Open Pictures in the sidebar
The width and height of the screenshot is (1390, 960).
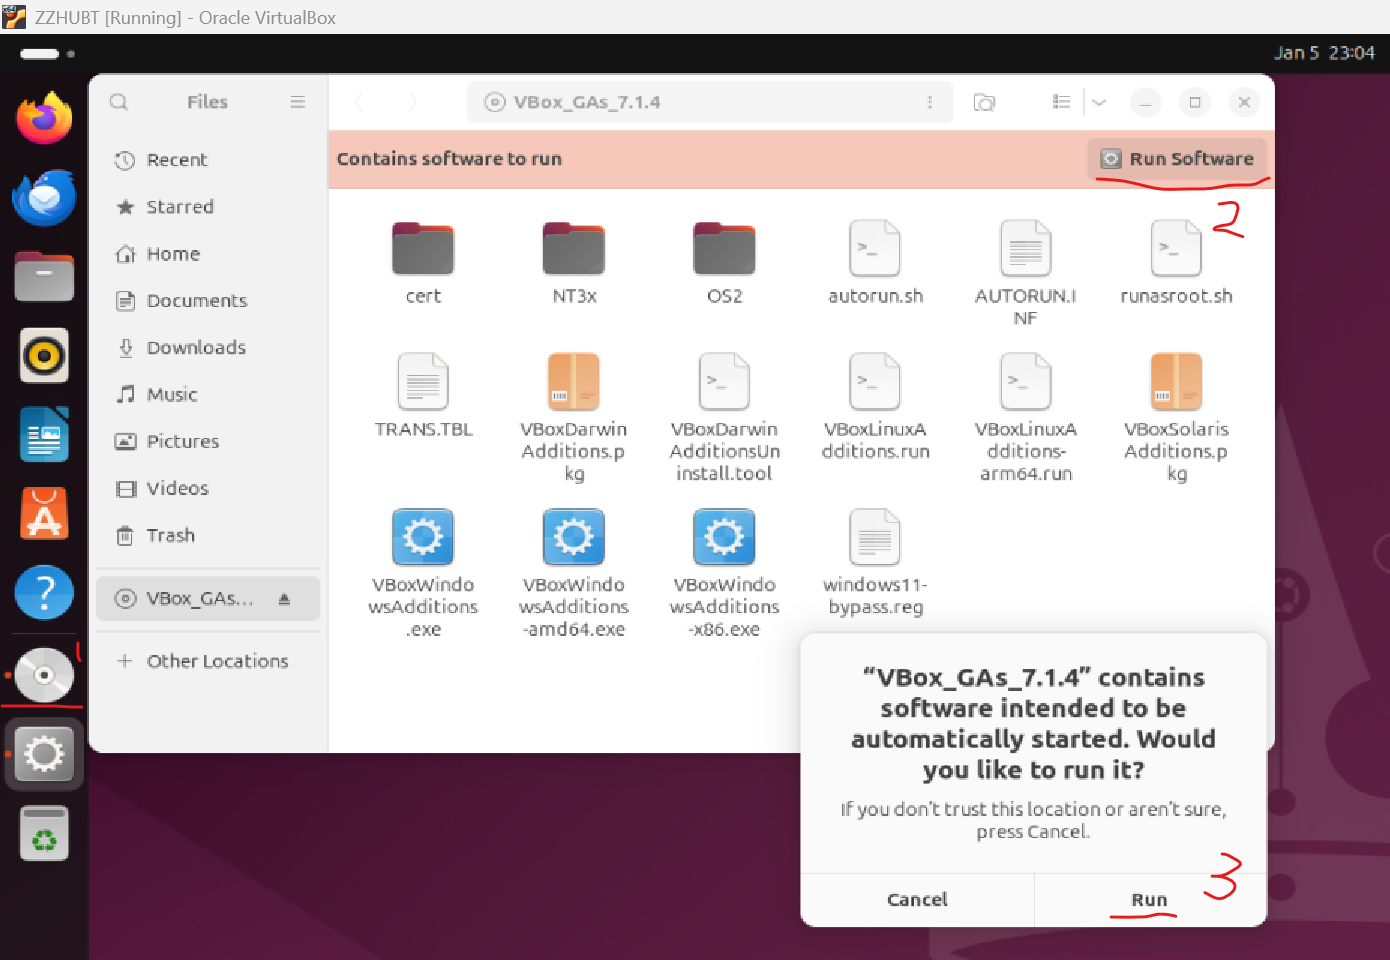click(x=208, y=442)
